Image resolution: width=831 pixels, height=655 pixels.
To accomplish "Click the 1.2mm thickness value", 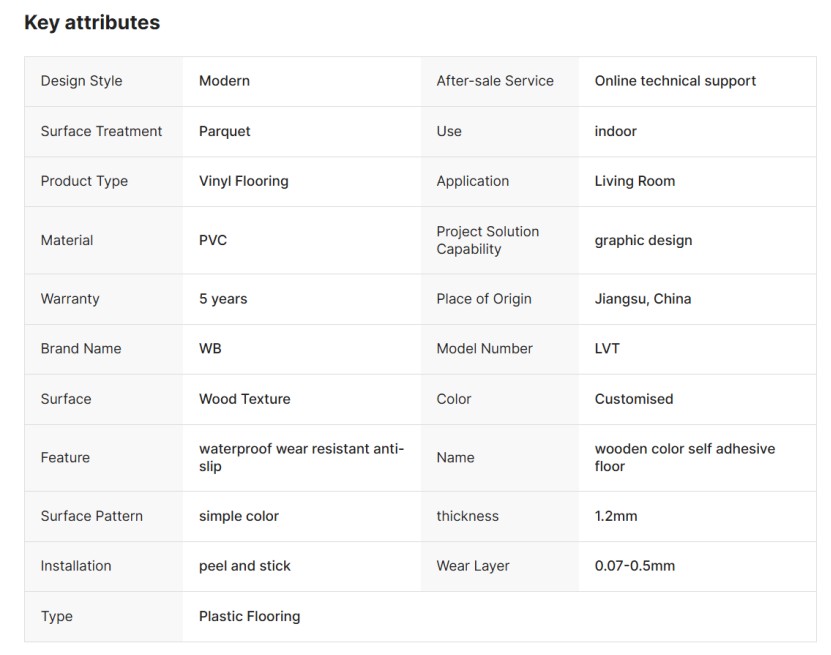I will click(x=615, y=516).
